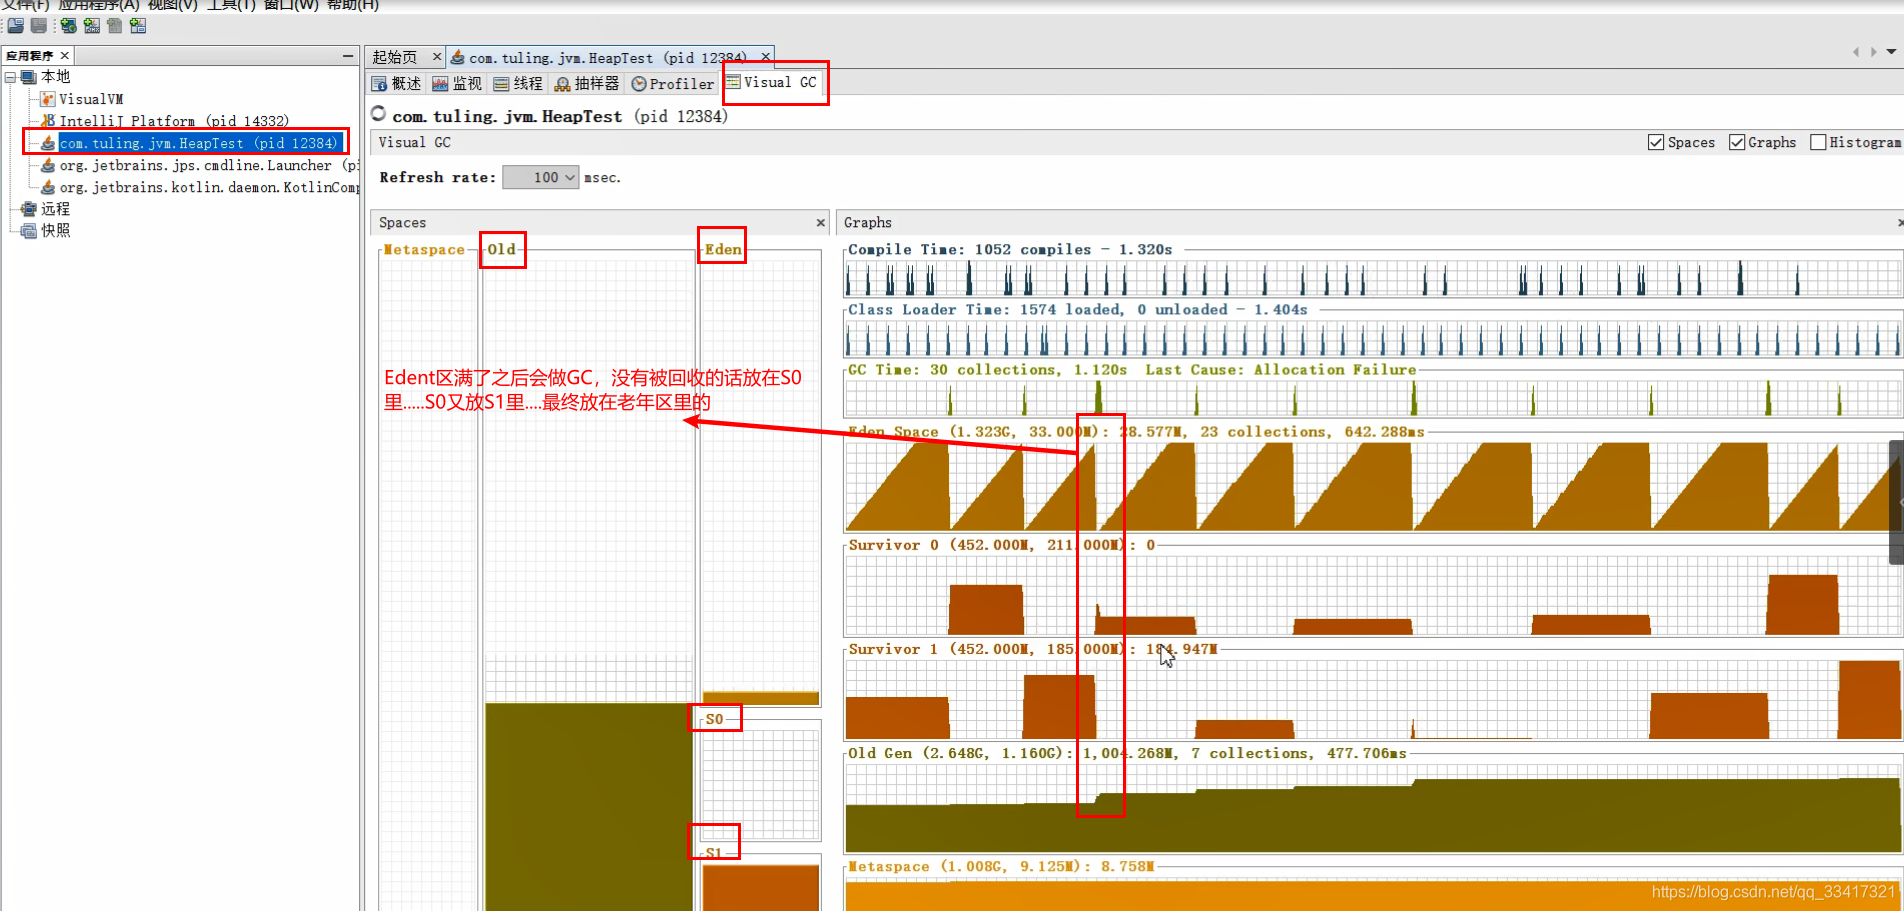Click the Add Application Snapshot toolbar icon

tap(138, 25)
